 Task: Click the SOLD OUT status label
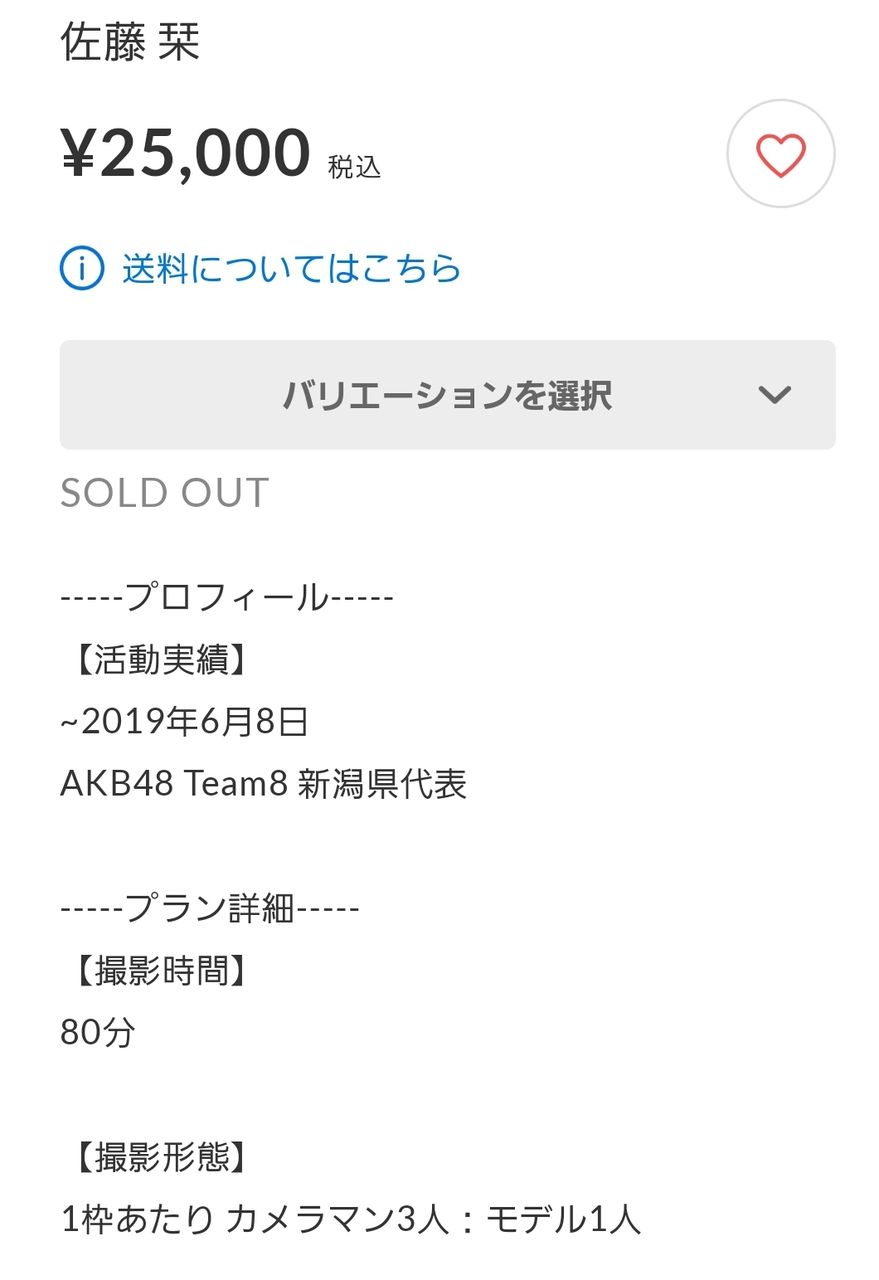(x=165, y=493)
